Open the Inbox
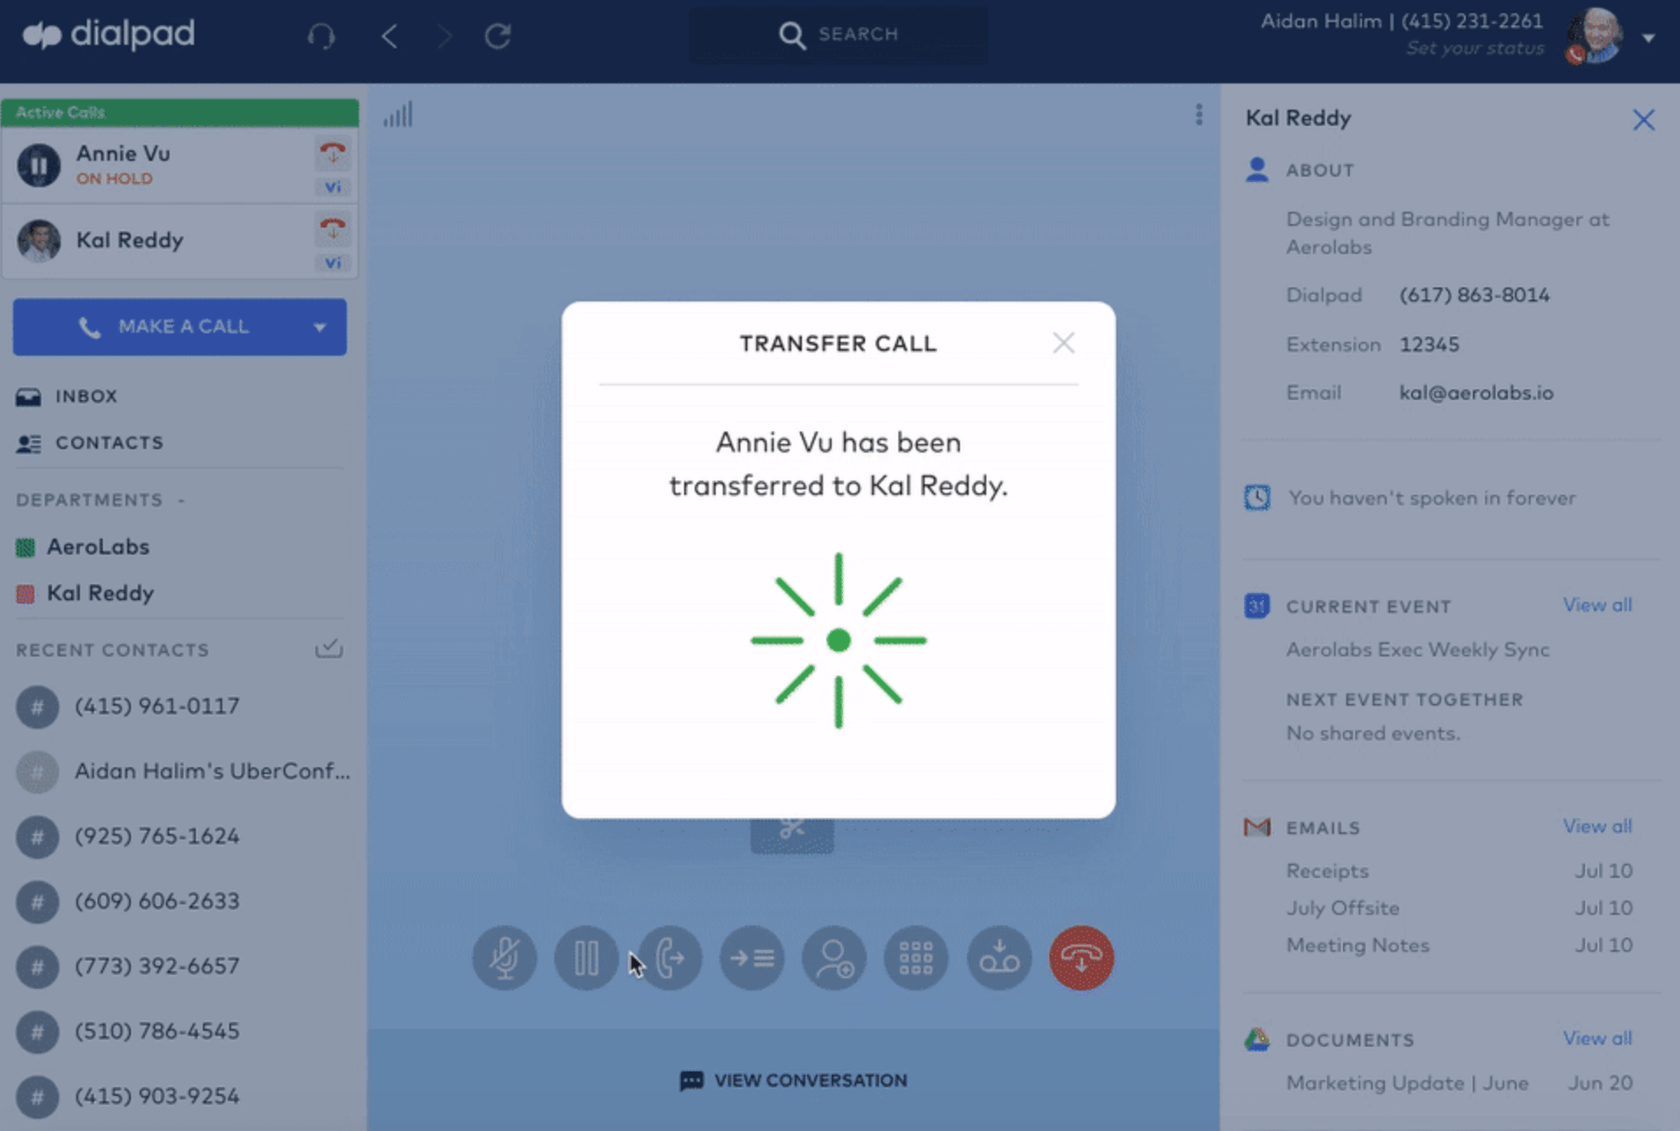The height and width of the screenshot is (1131, 1680). click(67, 396)
